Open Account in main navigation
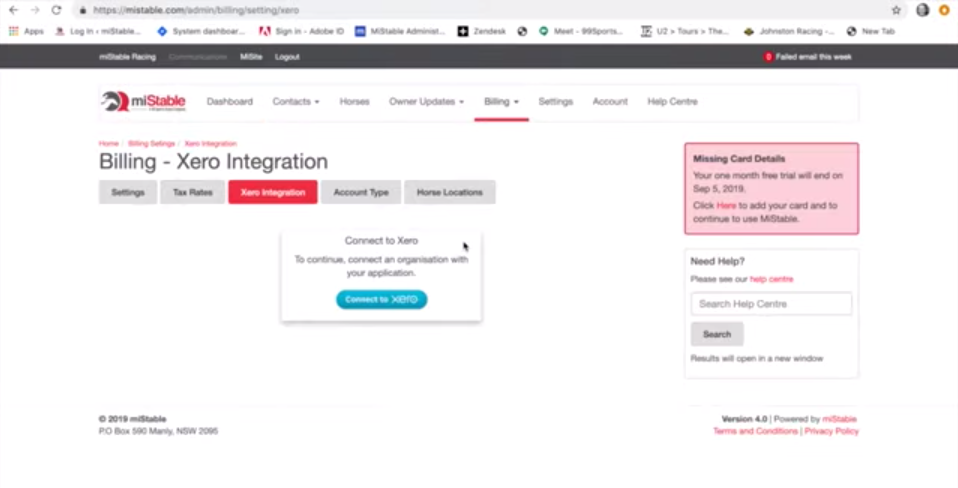 click(610, 101)
